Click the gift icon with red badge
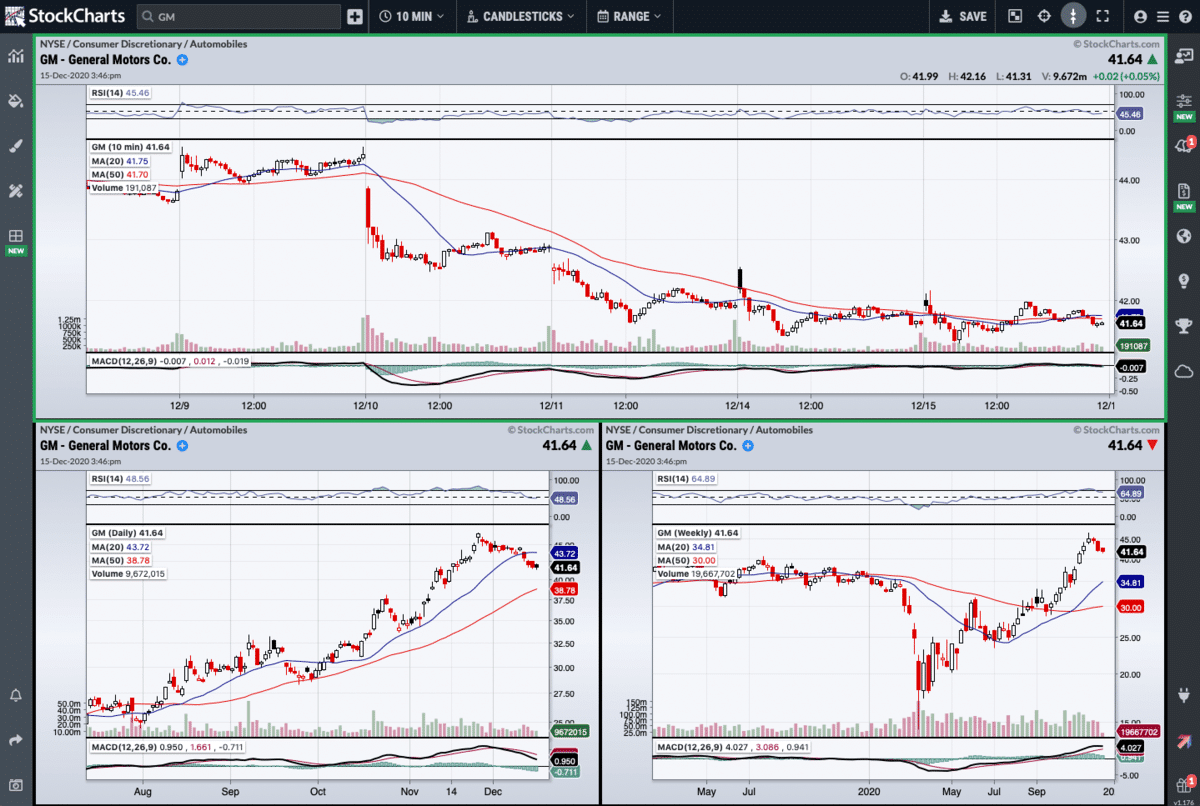 click(1184, 784)
